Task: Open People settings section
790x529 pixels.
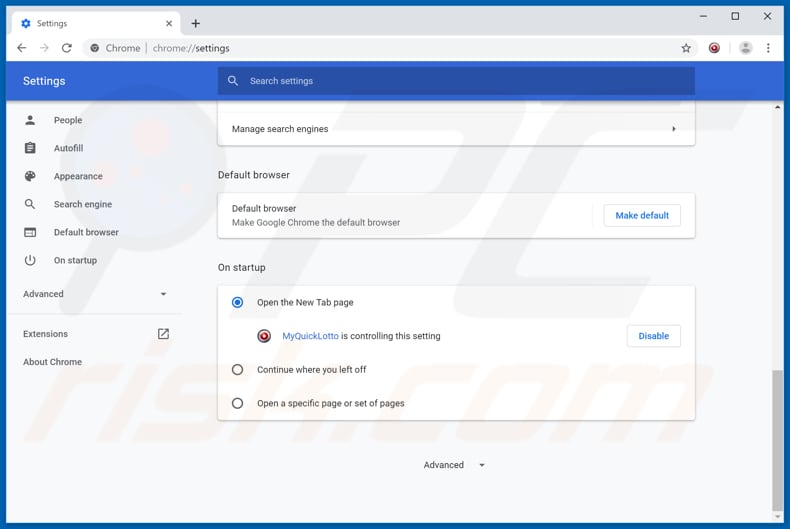Action: pyautogui.click(x=68, y=120)
